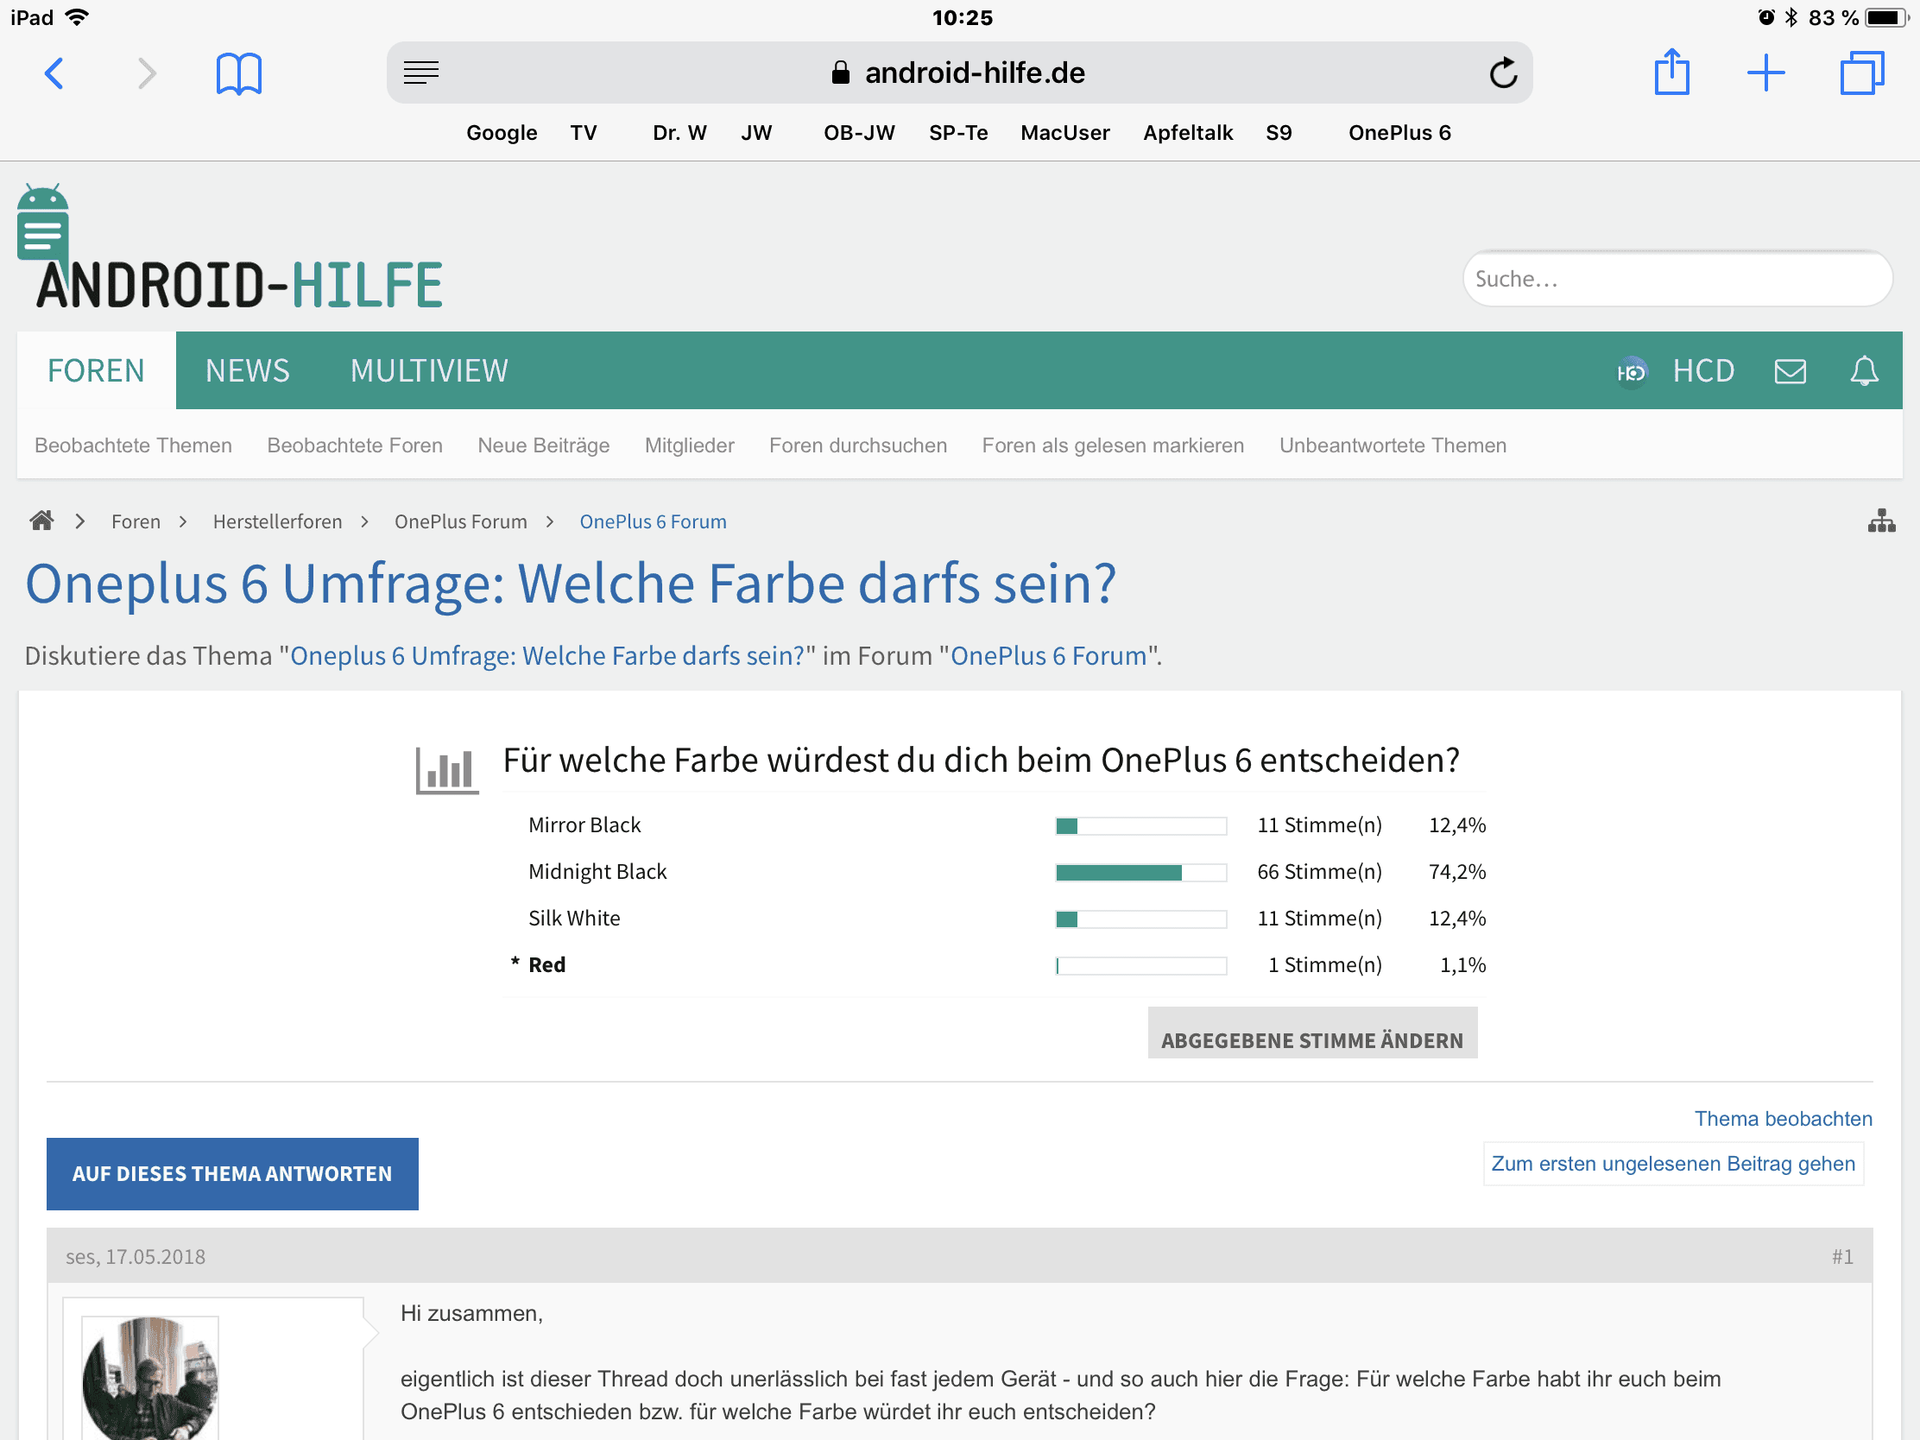Open the SP-Te bookmark
Screen dimensions: 1920x1440
coord(958,133)
